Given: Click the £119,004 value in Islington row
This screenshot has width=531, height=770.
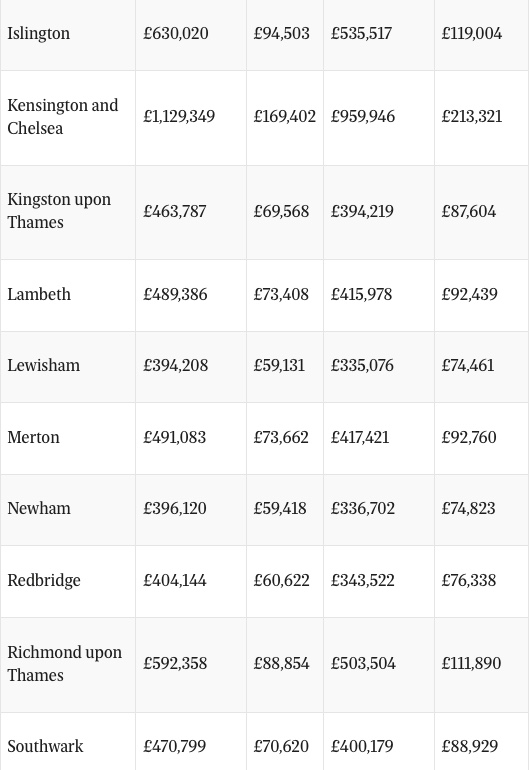Looking at the screenshot, I should 472,33.
